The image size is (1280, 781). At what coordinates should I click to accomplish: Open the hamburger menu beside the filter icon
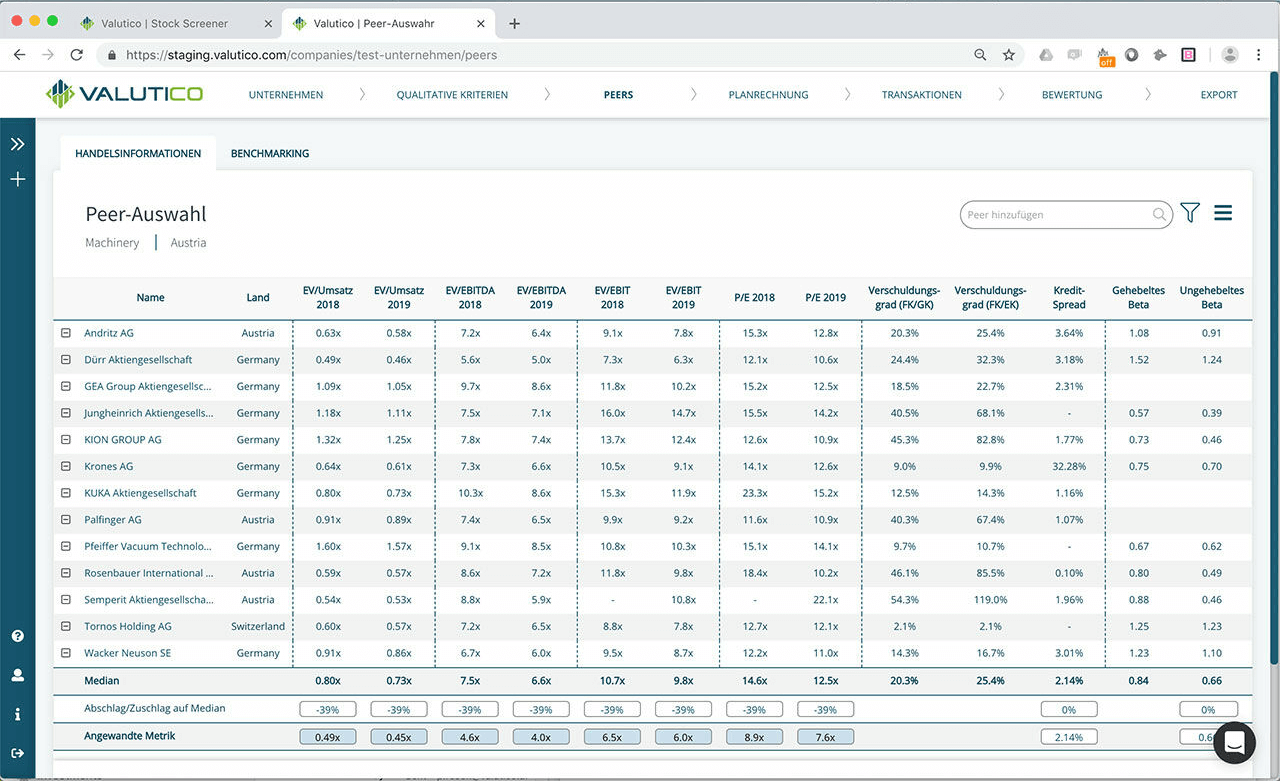[x=1223, y=212]
